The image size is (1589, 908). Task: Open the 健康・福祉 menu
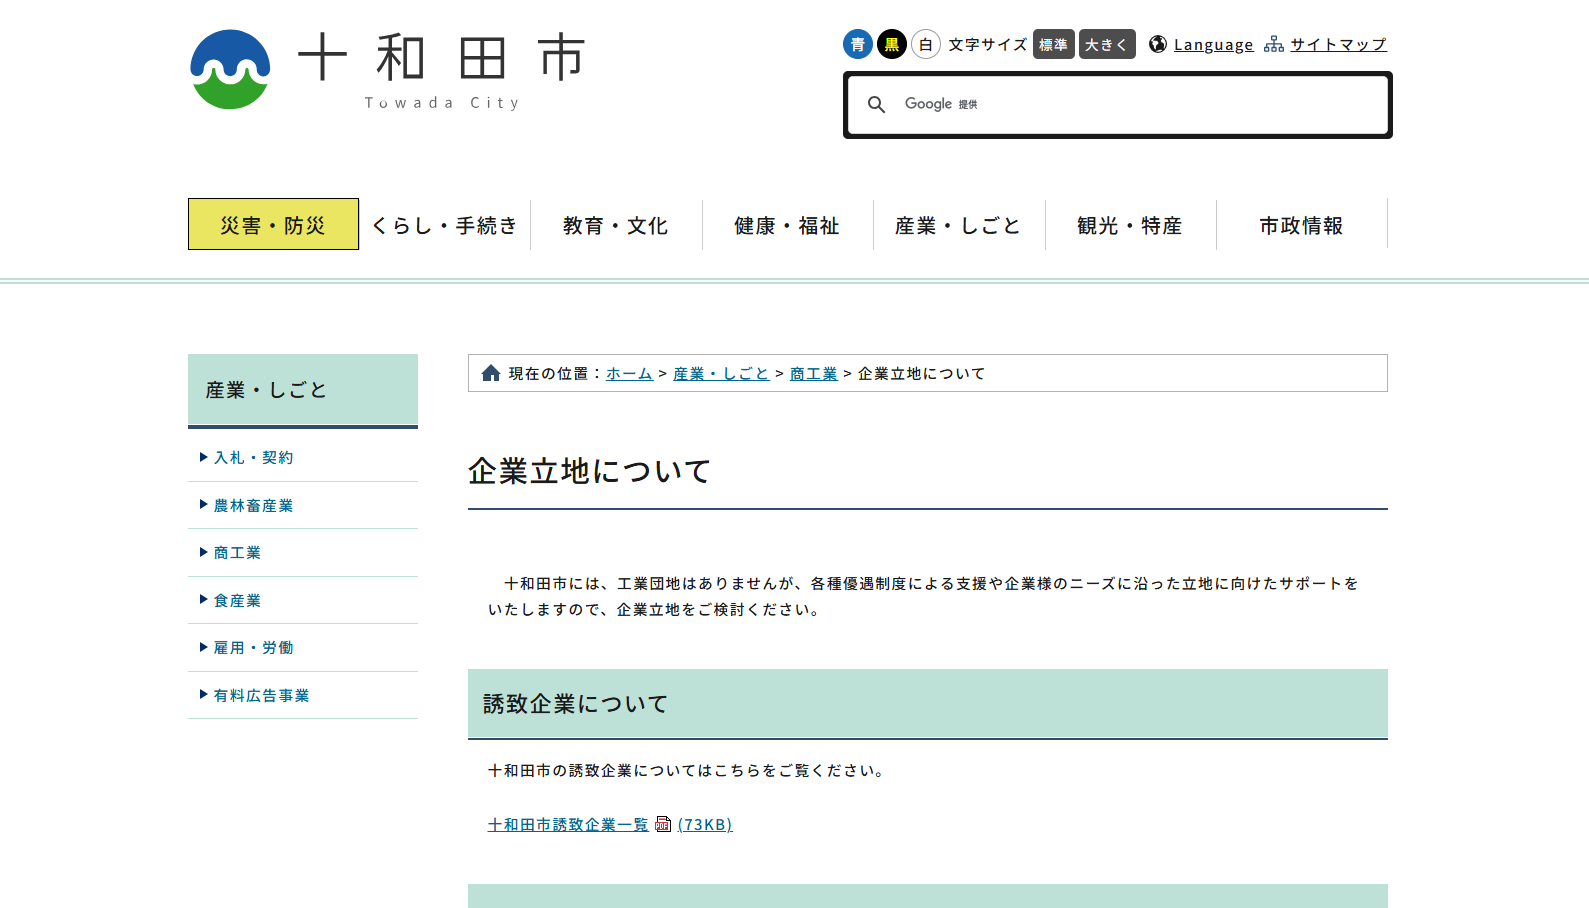[788, 224]
